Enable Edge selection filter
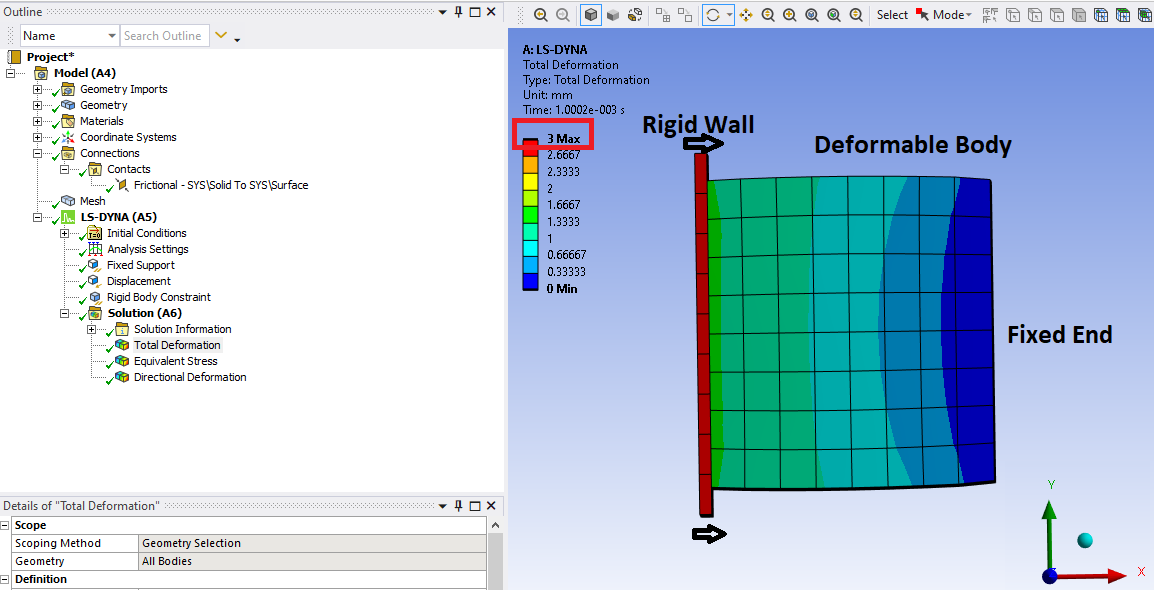Screen dimensions: 1154x590 [1035, 15]
